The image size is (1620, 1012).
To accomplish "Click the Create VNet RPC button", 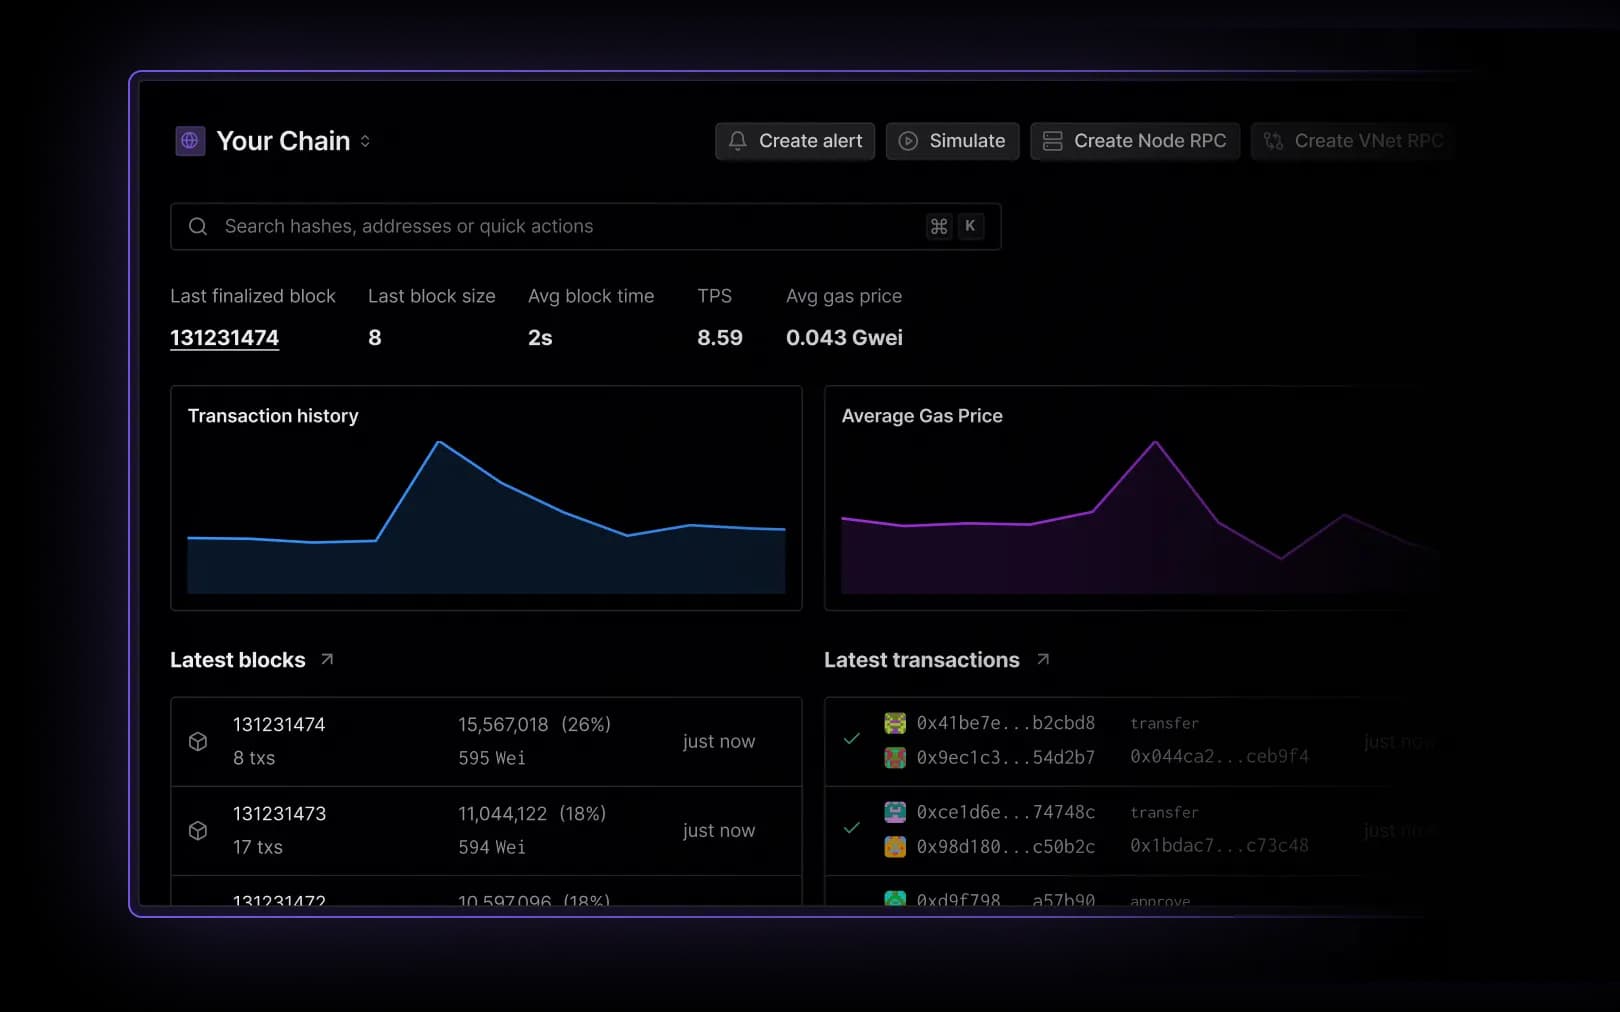I will [x=1354, y=141].
